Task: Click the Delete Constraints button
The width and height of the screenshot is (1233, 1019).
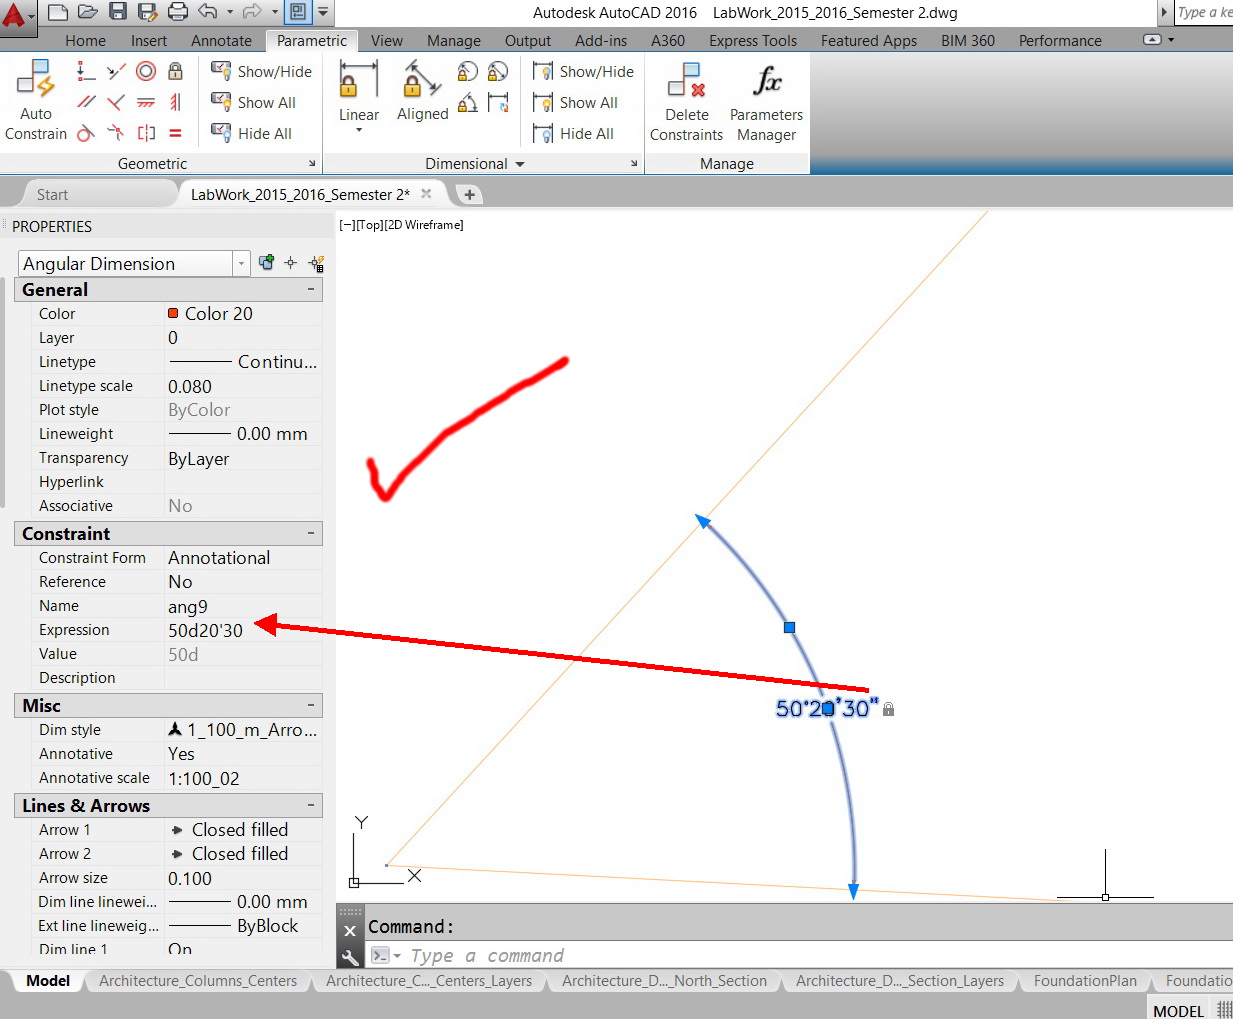Action: pos(686,100)
